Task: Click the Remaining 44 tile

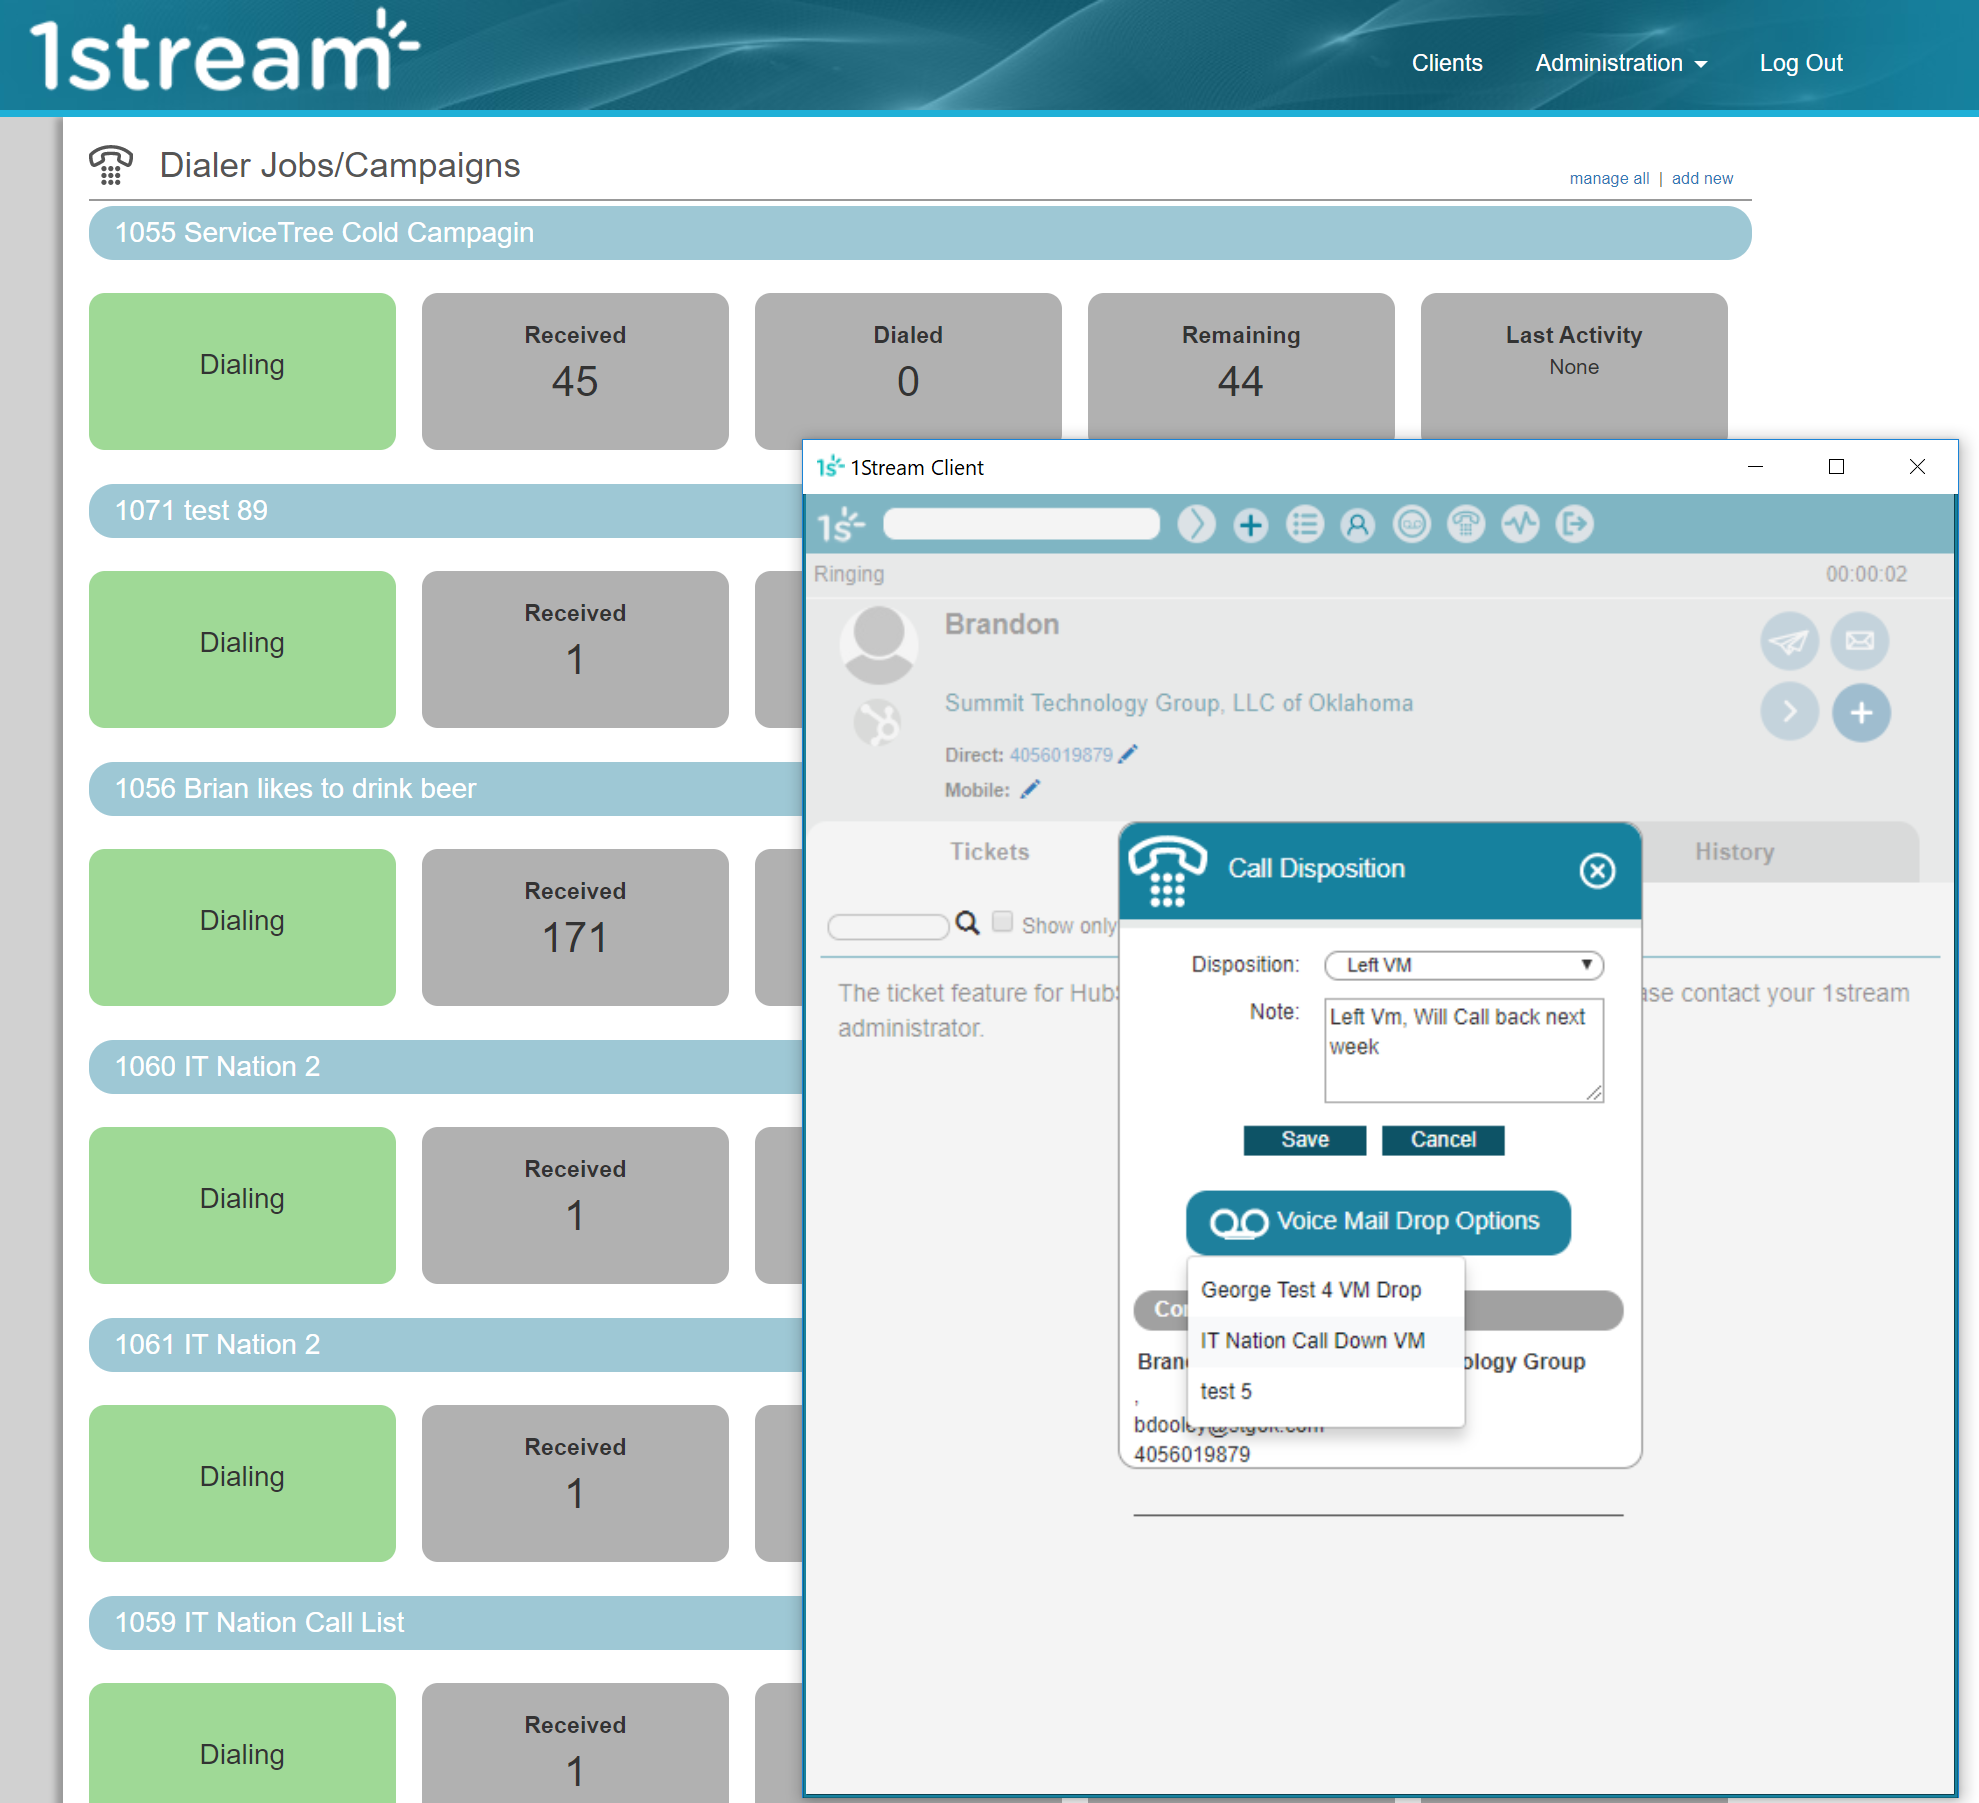Action: click(x=1241, y=366)
